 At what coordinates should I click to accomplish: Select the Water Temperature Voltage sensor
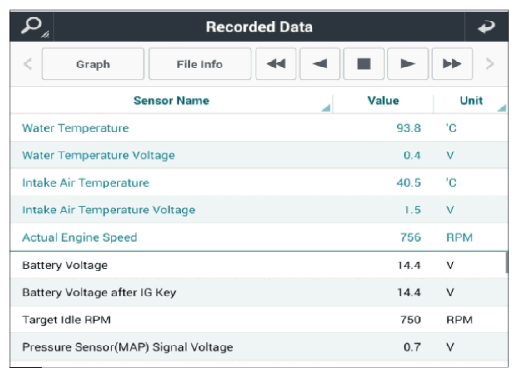click(x=259, y=155)
